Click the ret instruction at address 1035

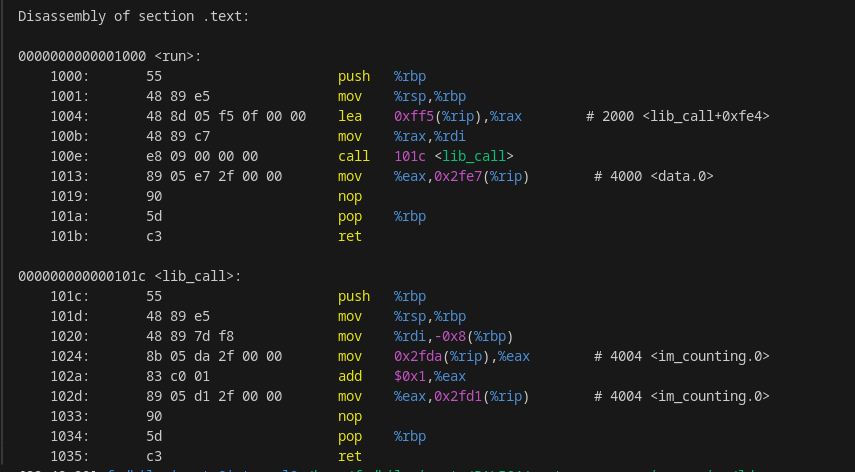[x=350, y=456]
